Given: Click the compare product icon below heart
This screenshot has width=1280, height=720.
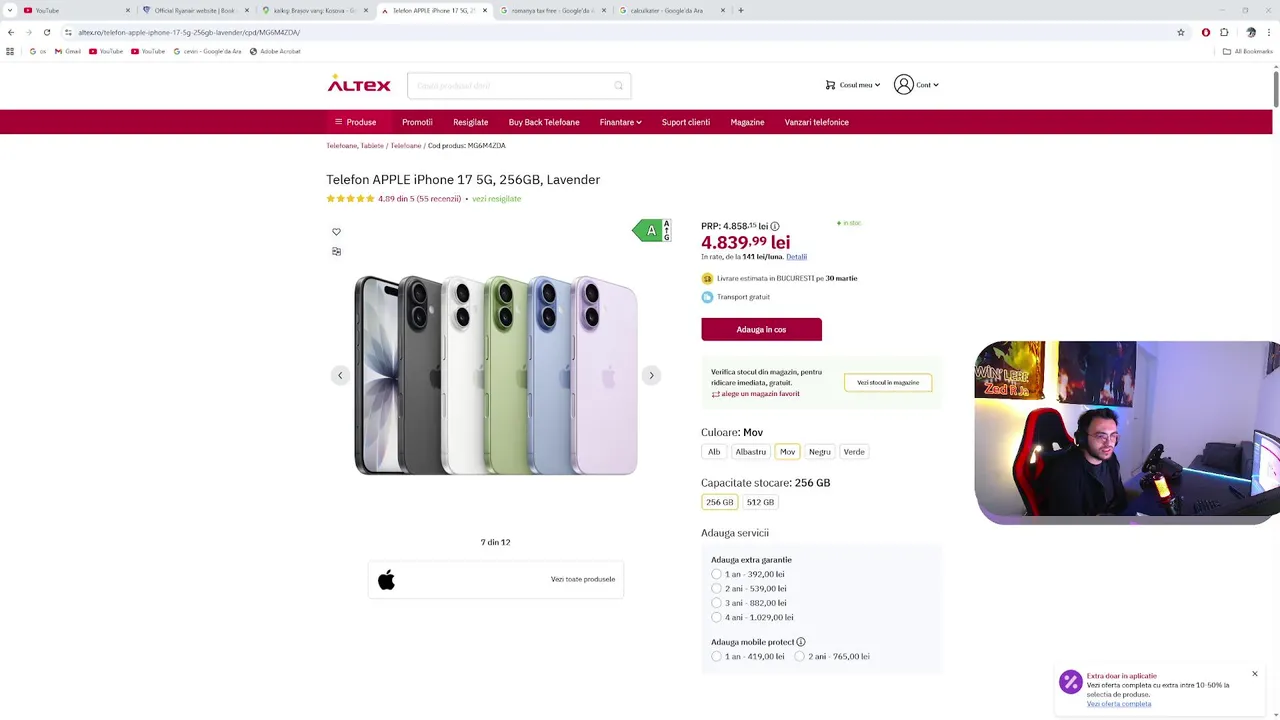Looking at the screenshot, I should (336, 251).
